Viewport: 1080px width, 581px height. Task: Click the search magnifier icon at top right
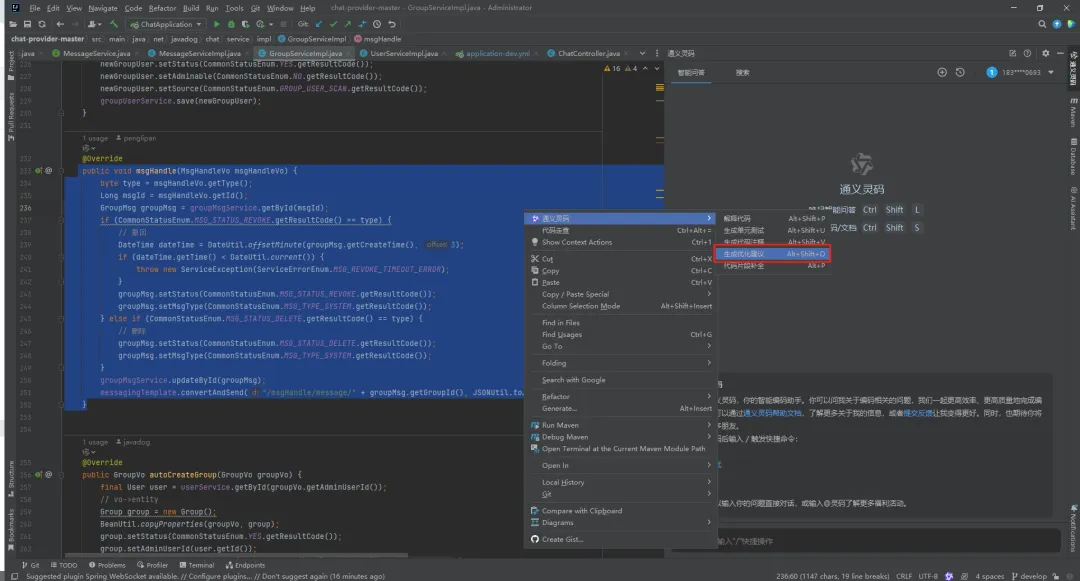click(1042, 24)
